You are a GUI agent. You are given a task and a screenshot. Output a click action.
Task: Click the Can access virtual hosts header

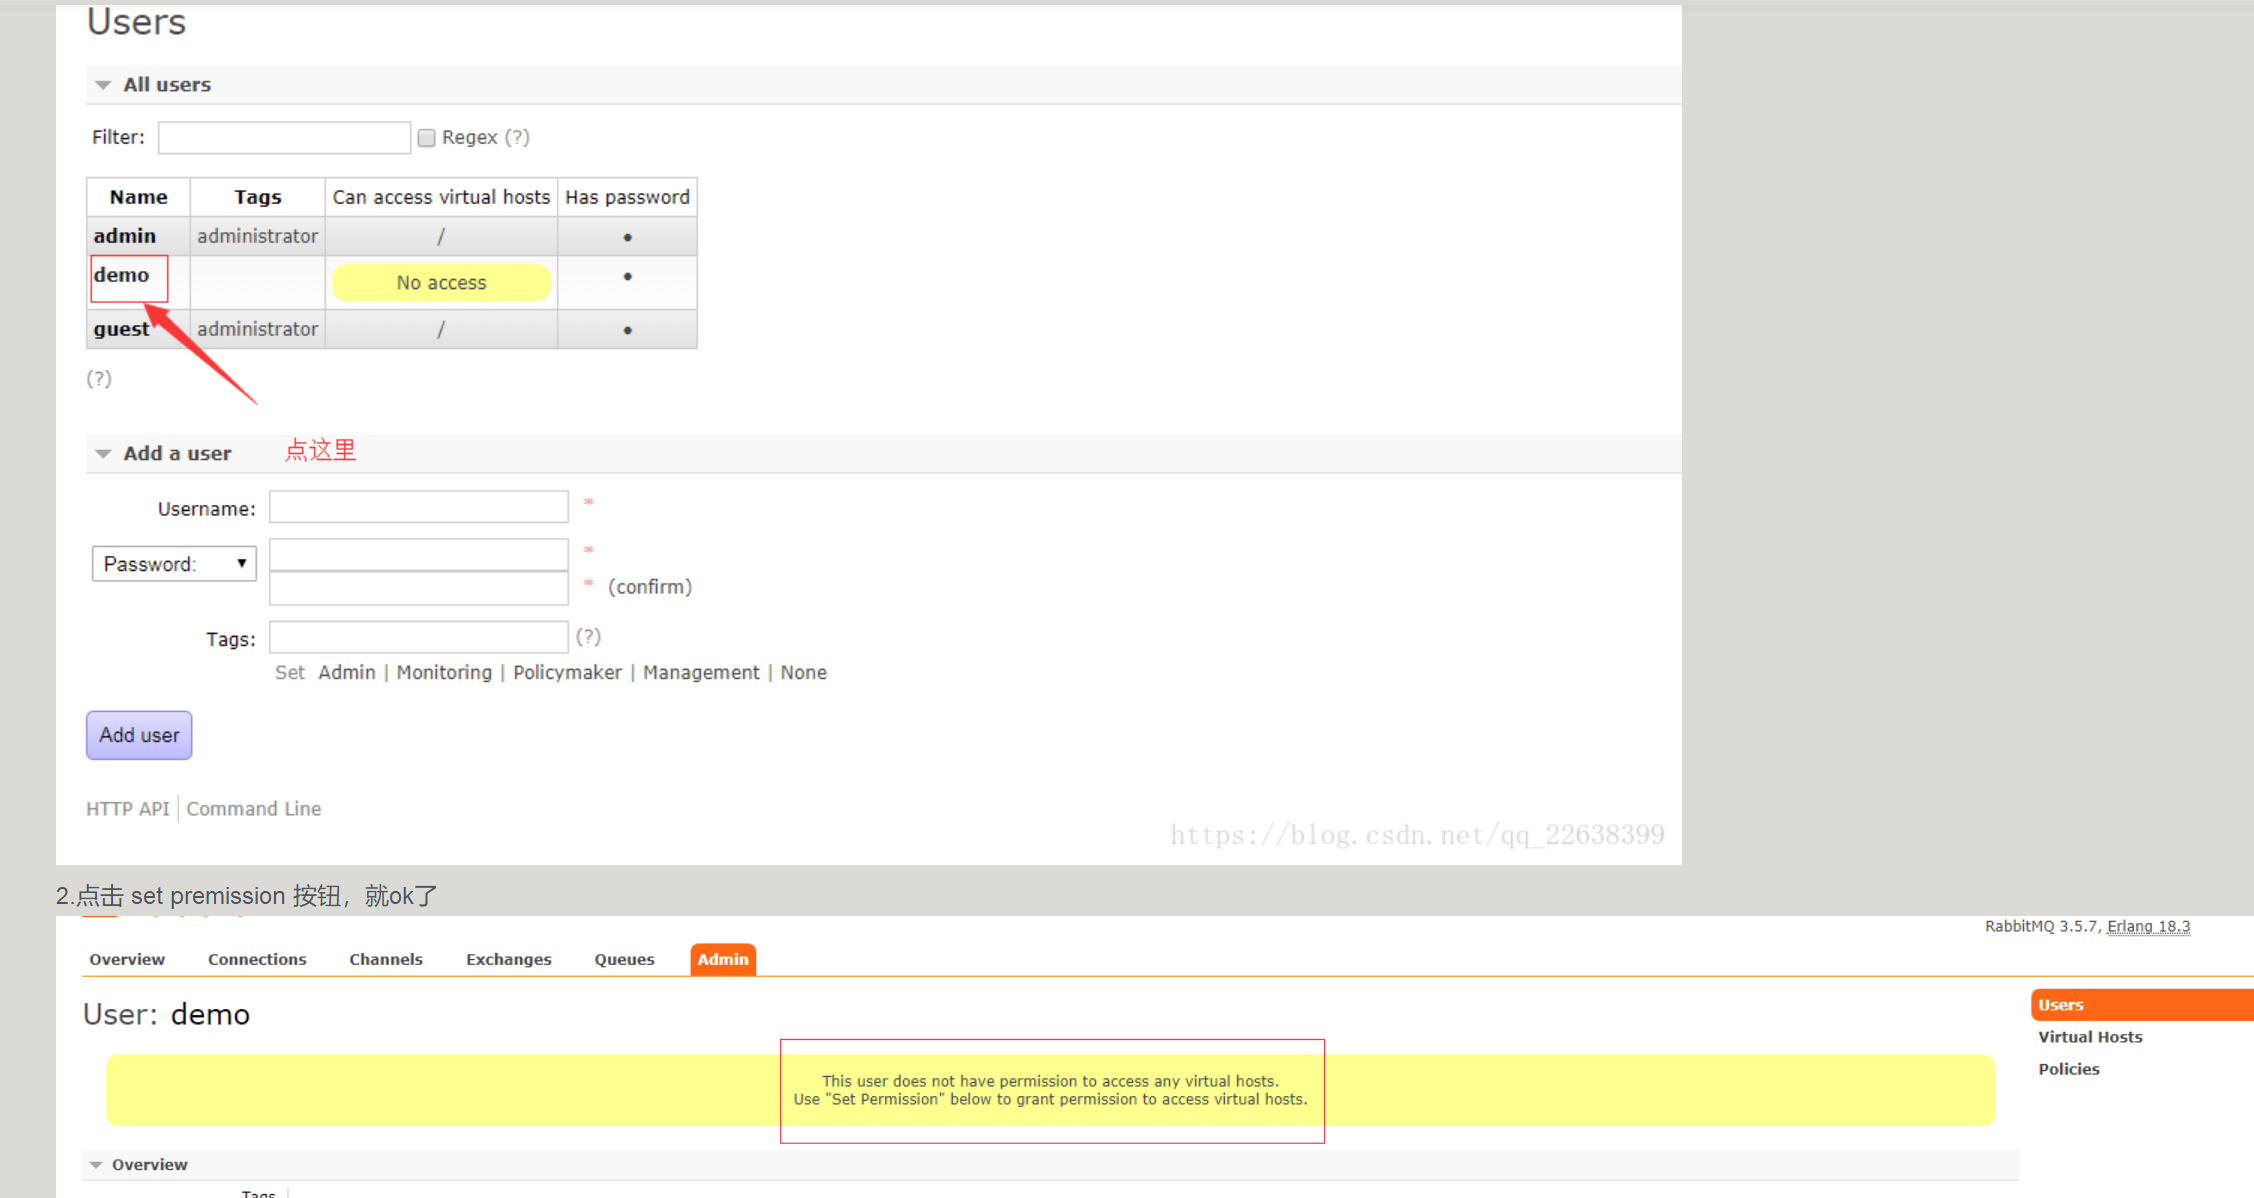pos(441,197)
